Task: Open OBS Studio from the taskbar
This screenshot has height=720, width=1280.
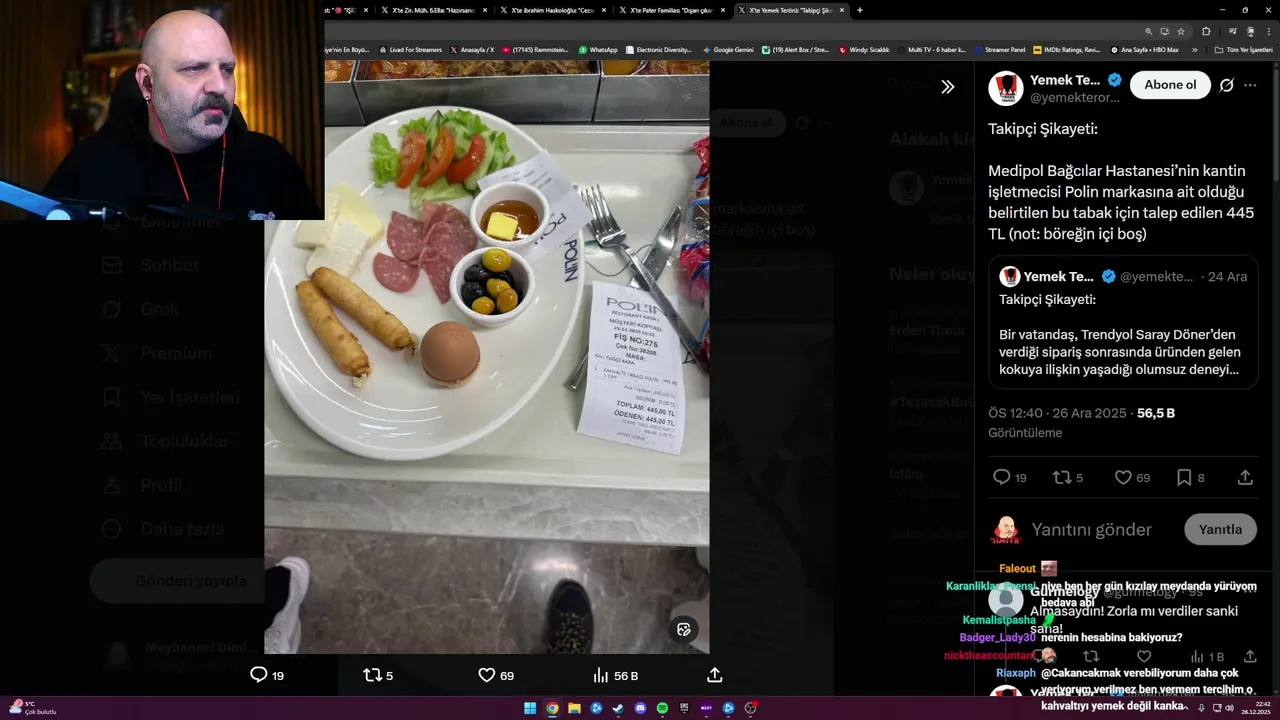Action: coord(750,708)
